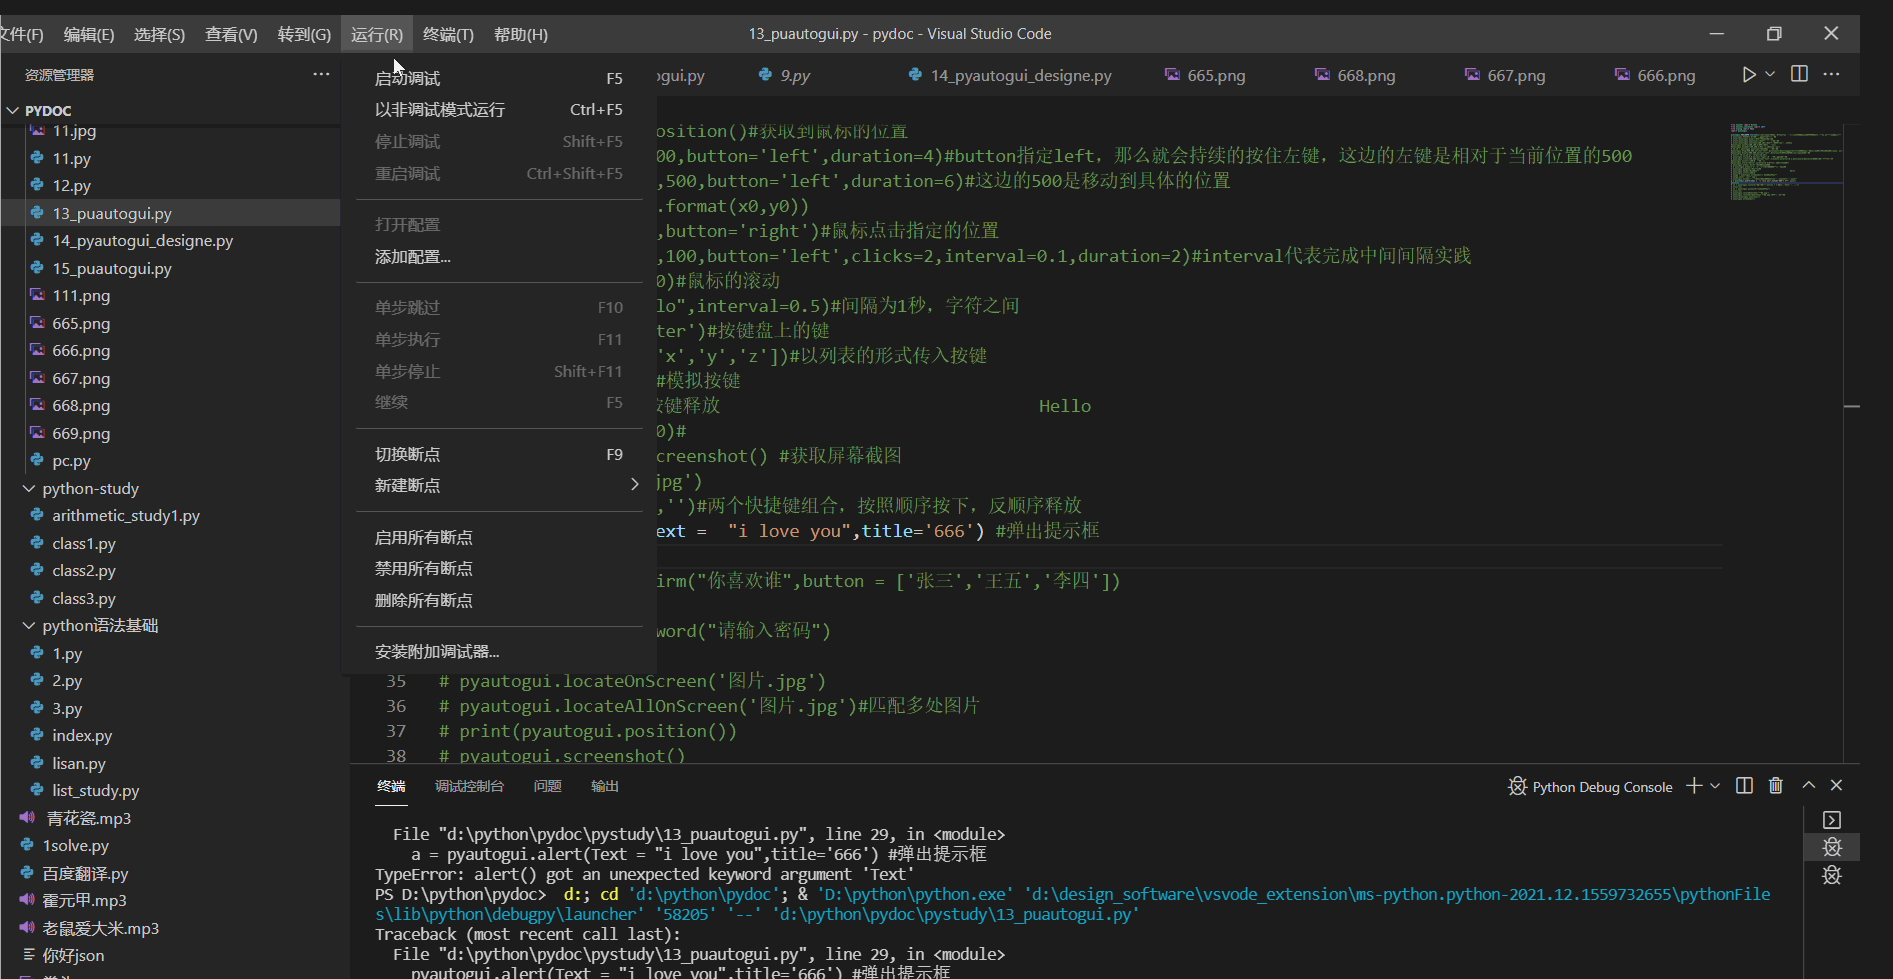The width and height of the screenshot is (1893, 979).
Task: Open the 终端(T) menu in the menu bar
Action: [448, 34]
